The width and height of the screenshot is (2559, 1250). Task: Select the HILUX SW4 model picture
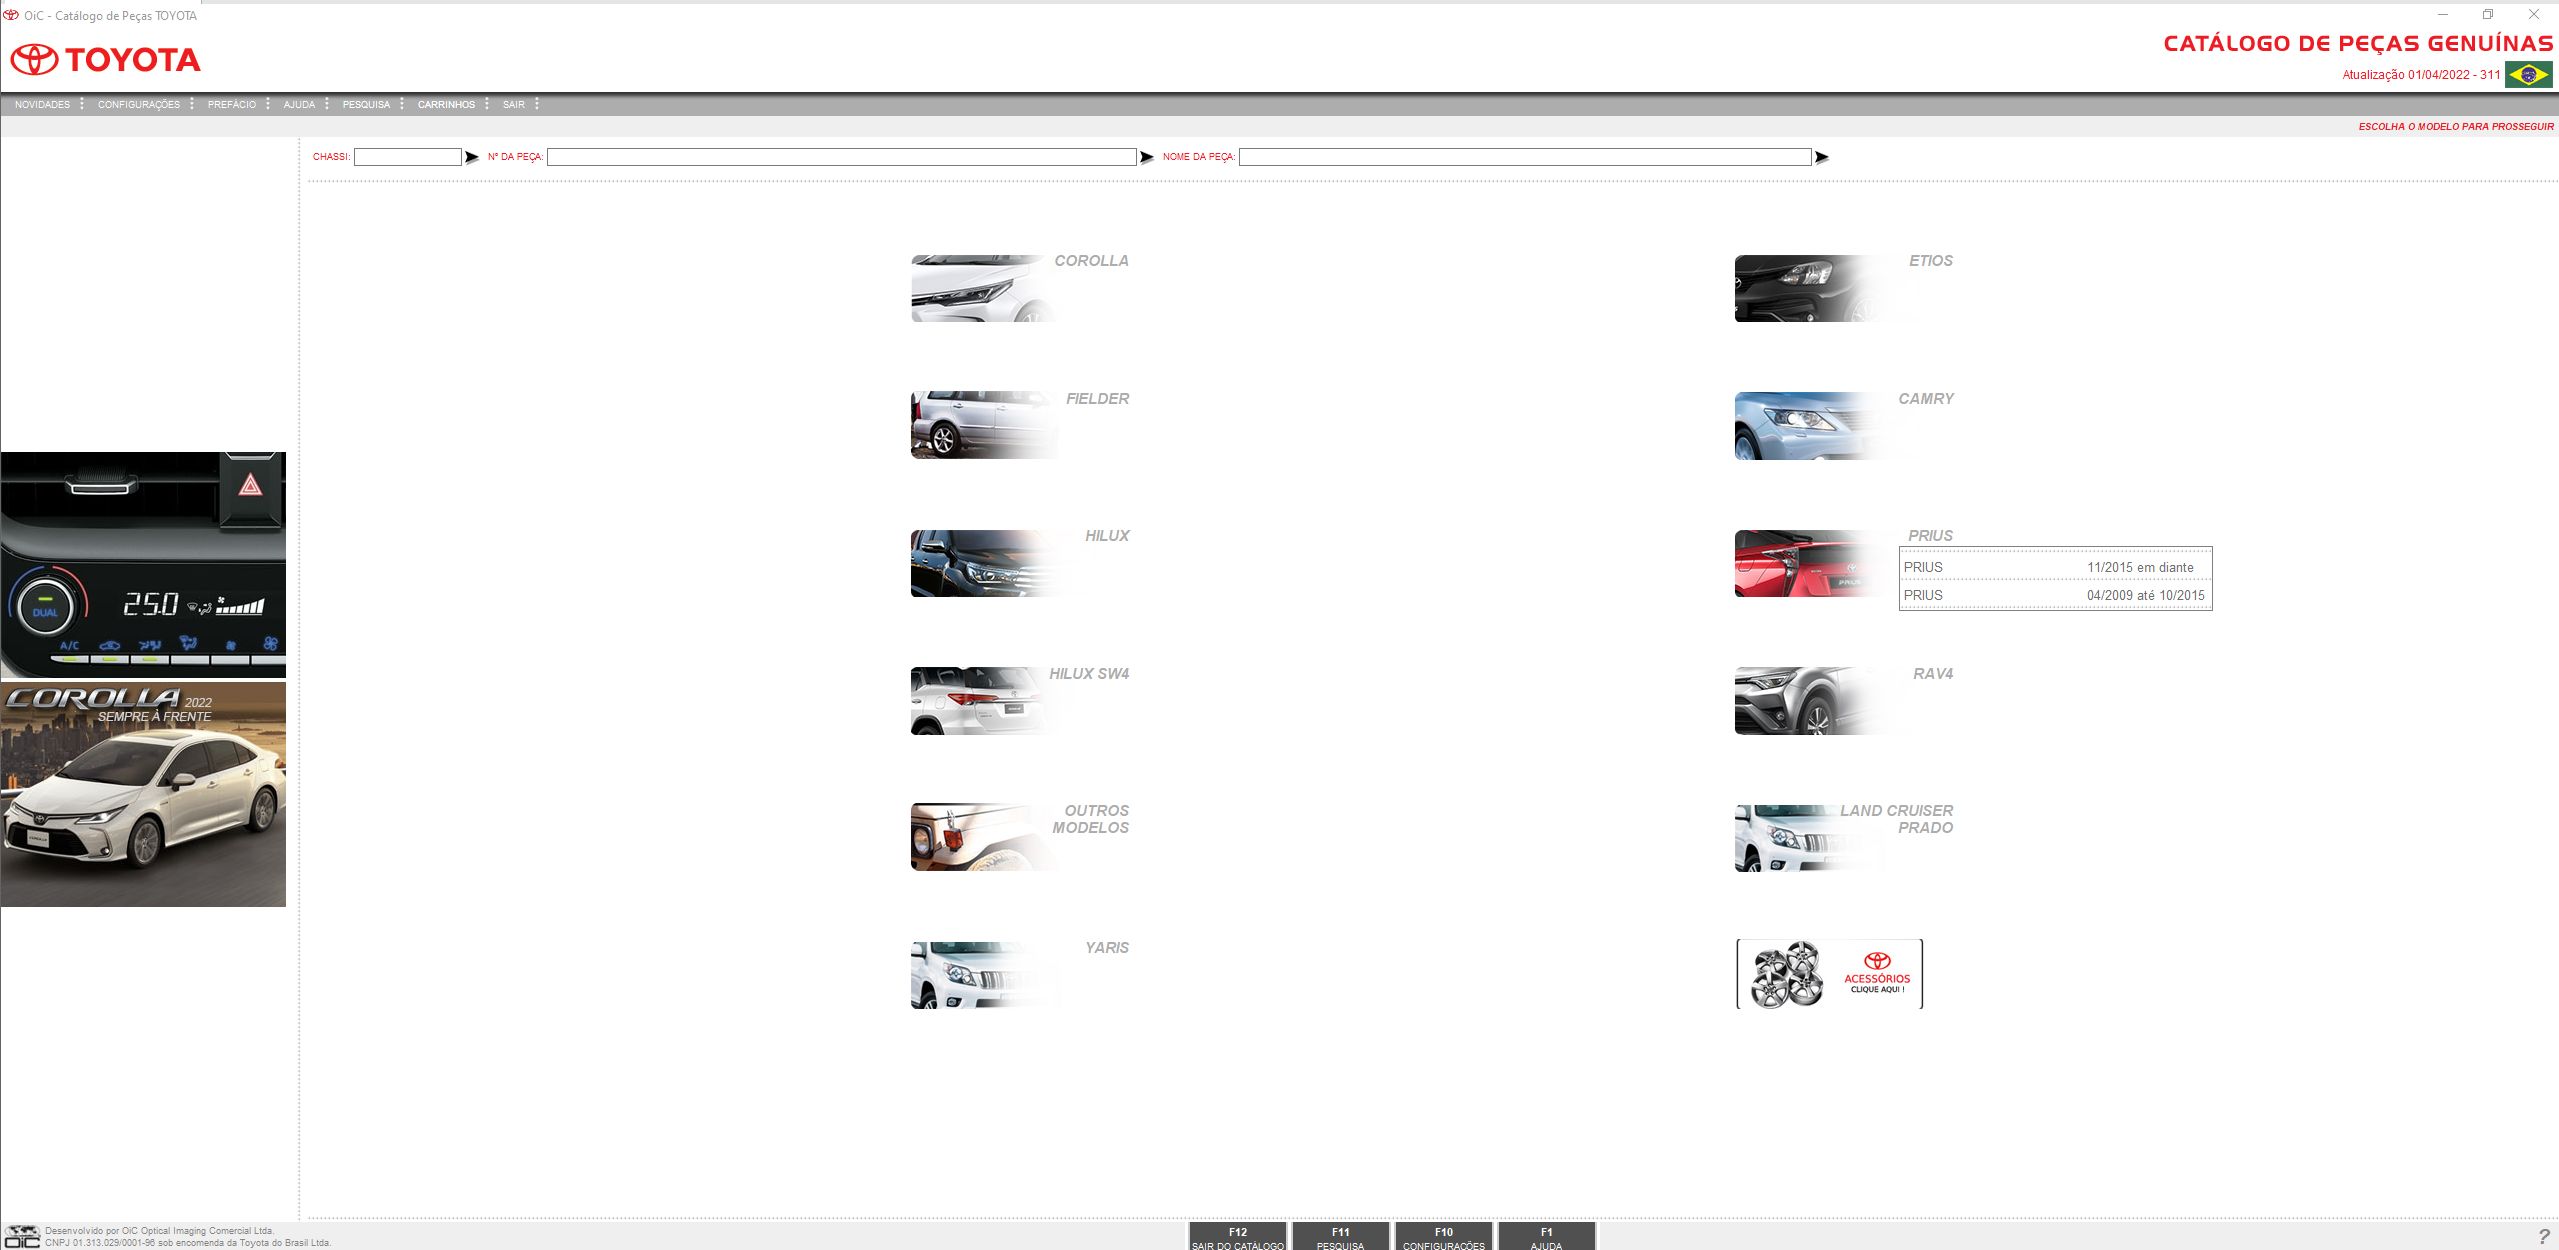(x=983, y=701)
